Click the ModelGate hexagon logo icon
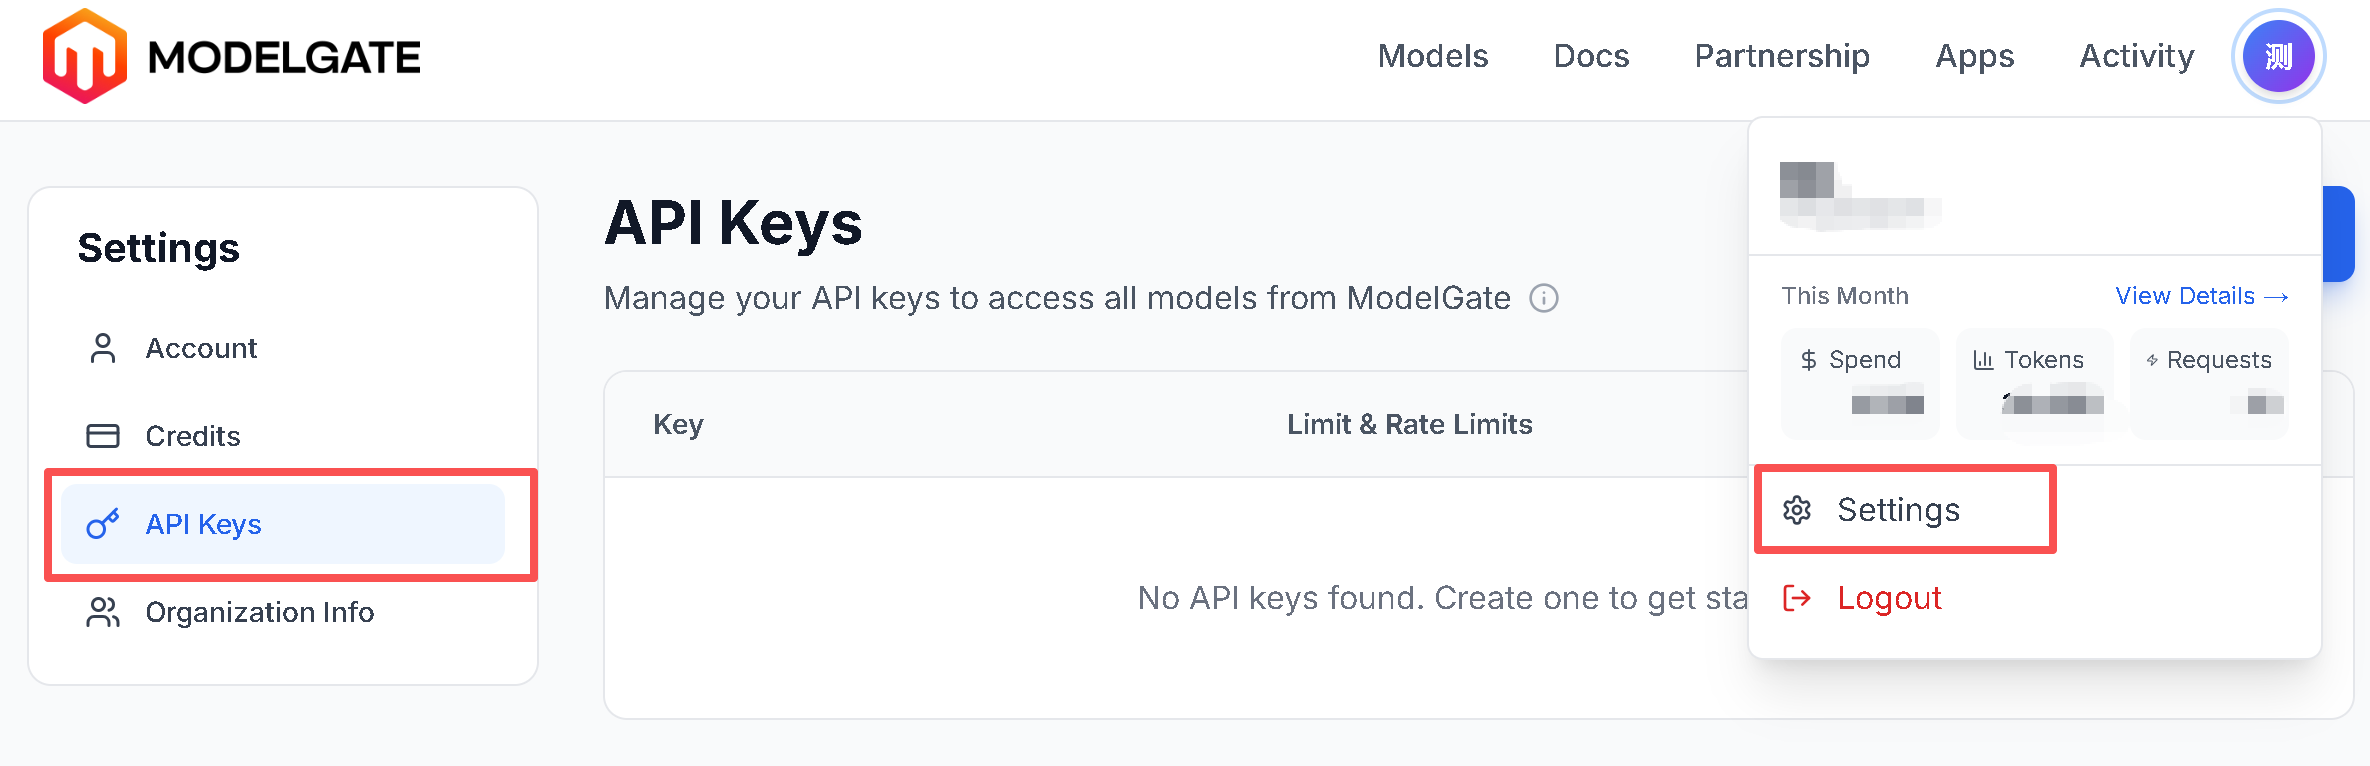 pos(85,57)
